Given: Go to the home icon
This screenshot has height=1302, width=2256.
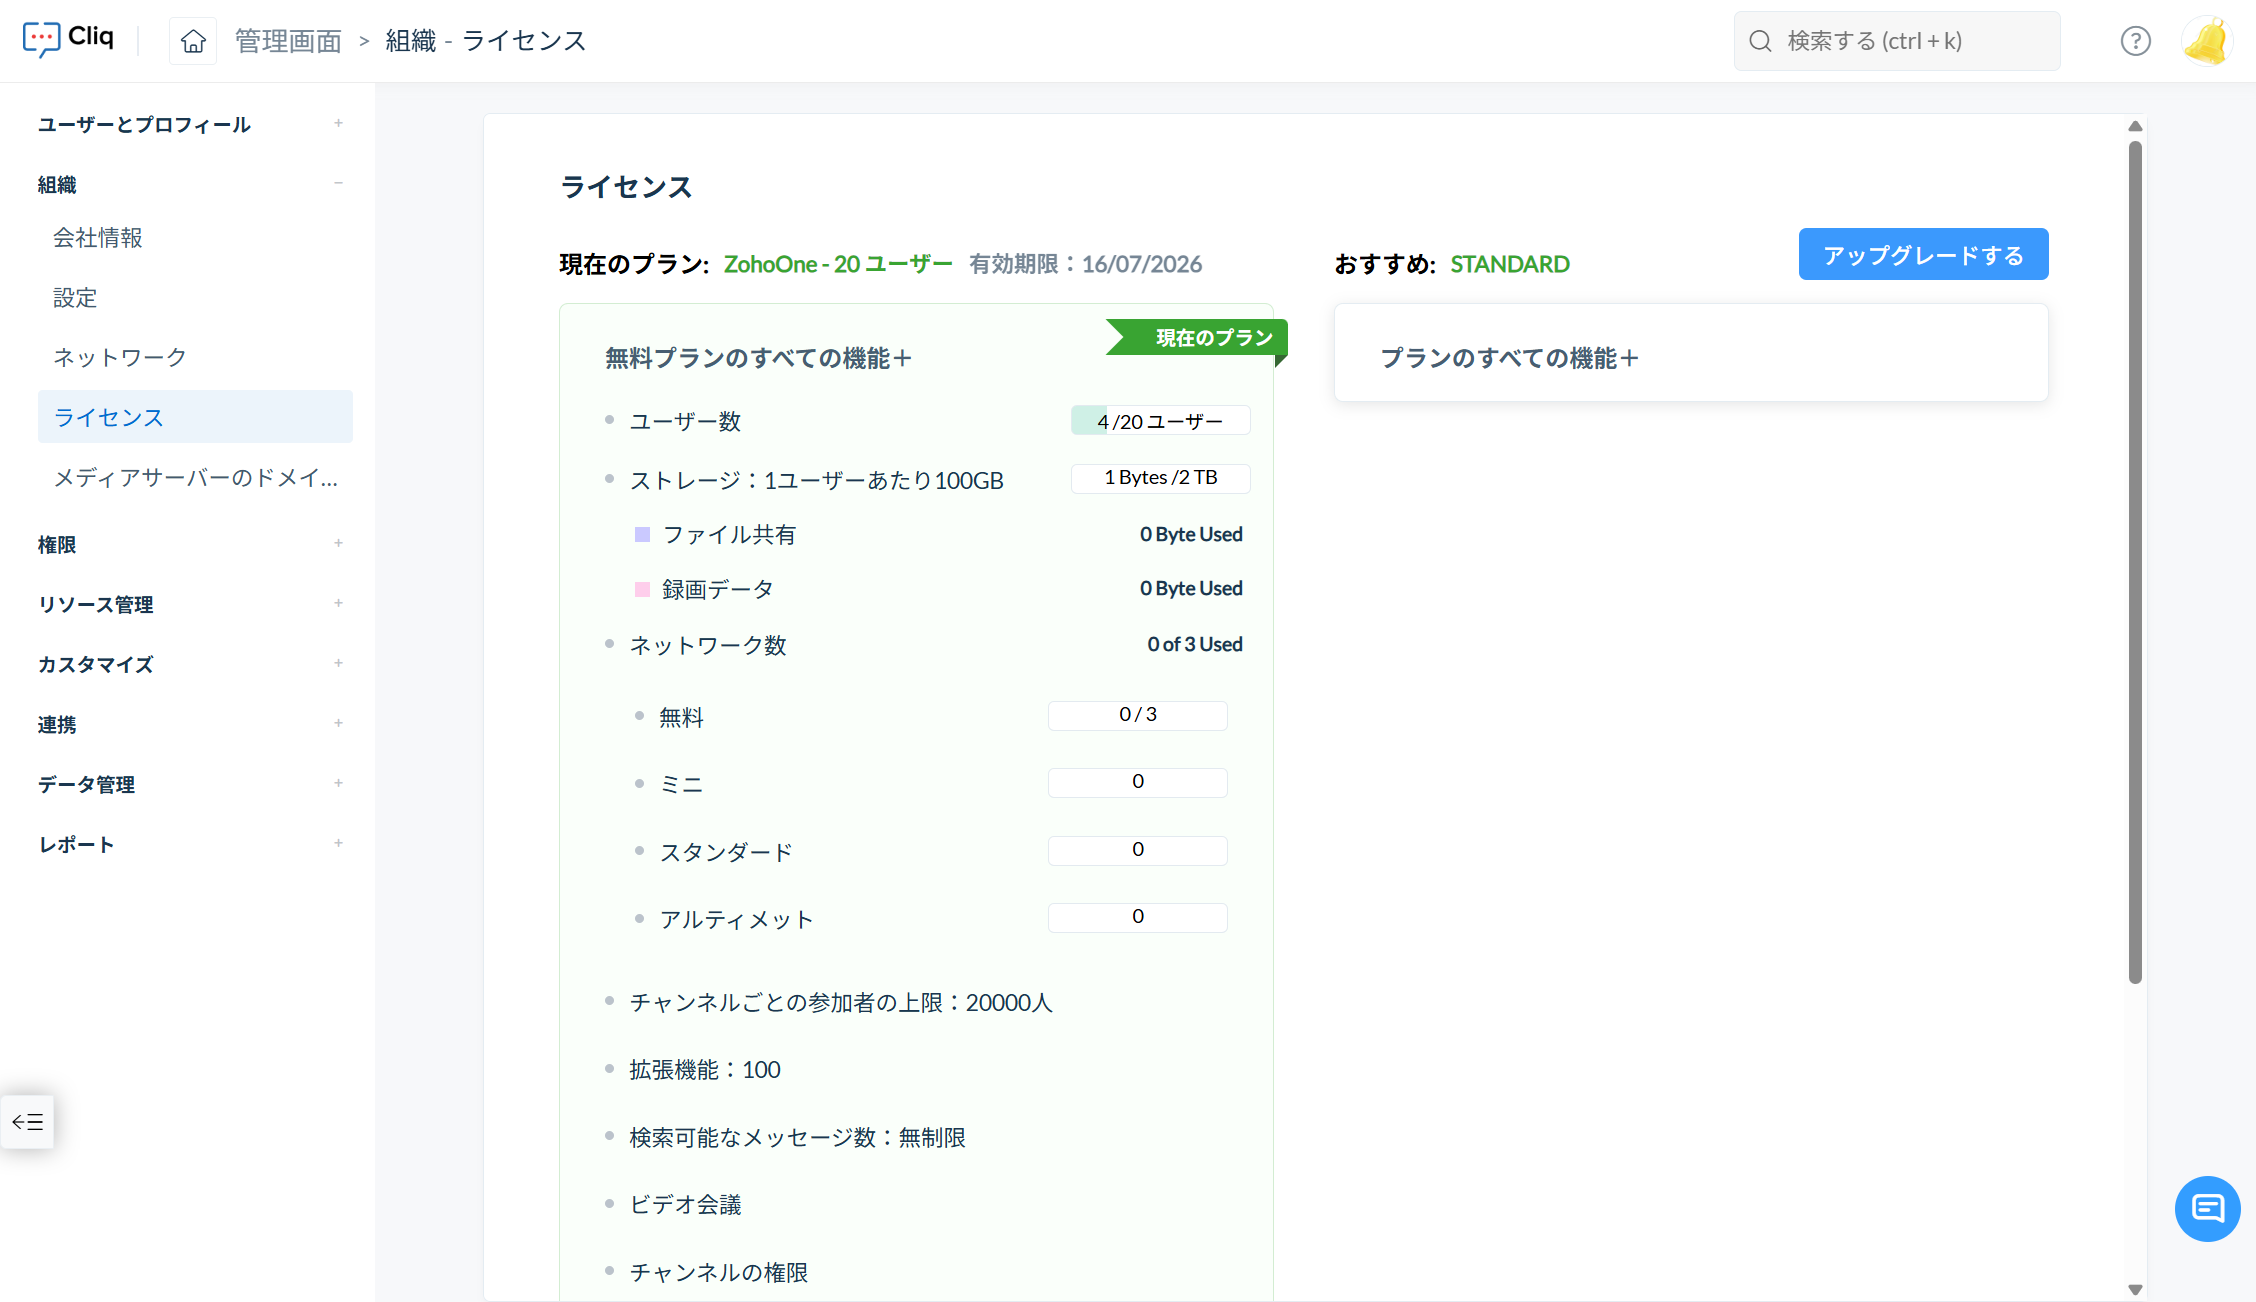Looking at the screenshot, I should (x=193, y=41).
